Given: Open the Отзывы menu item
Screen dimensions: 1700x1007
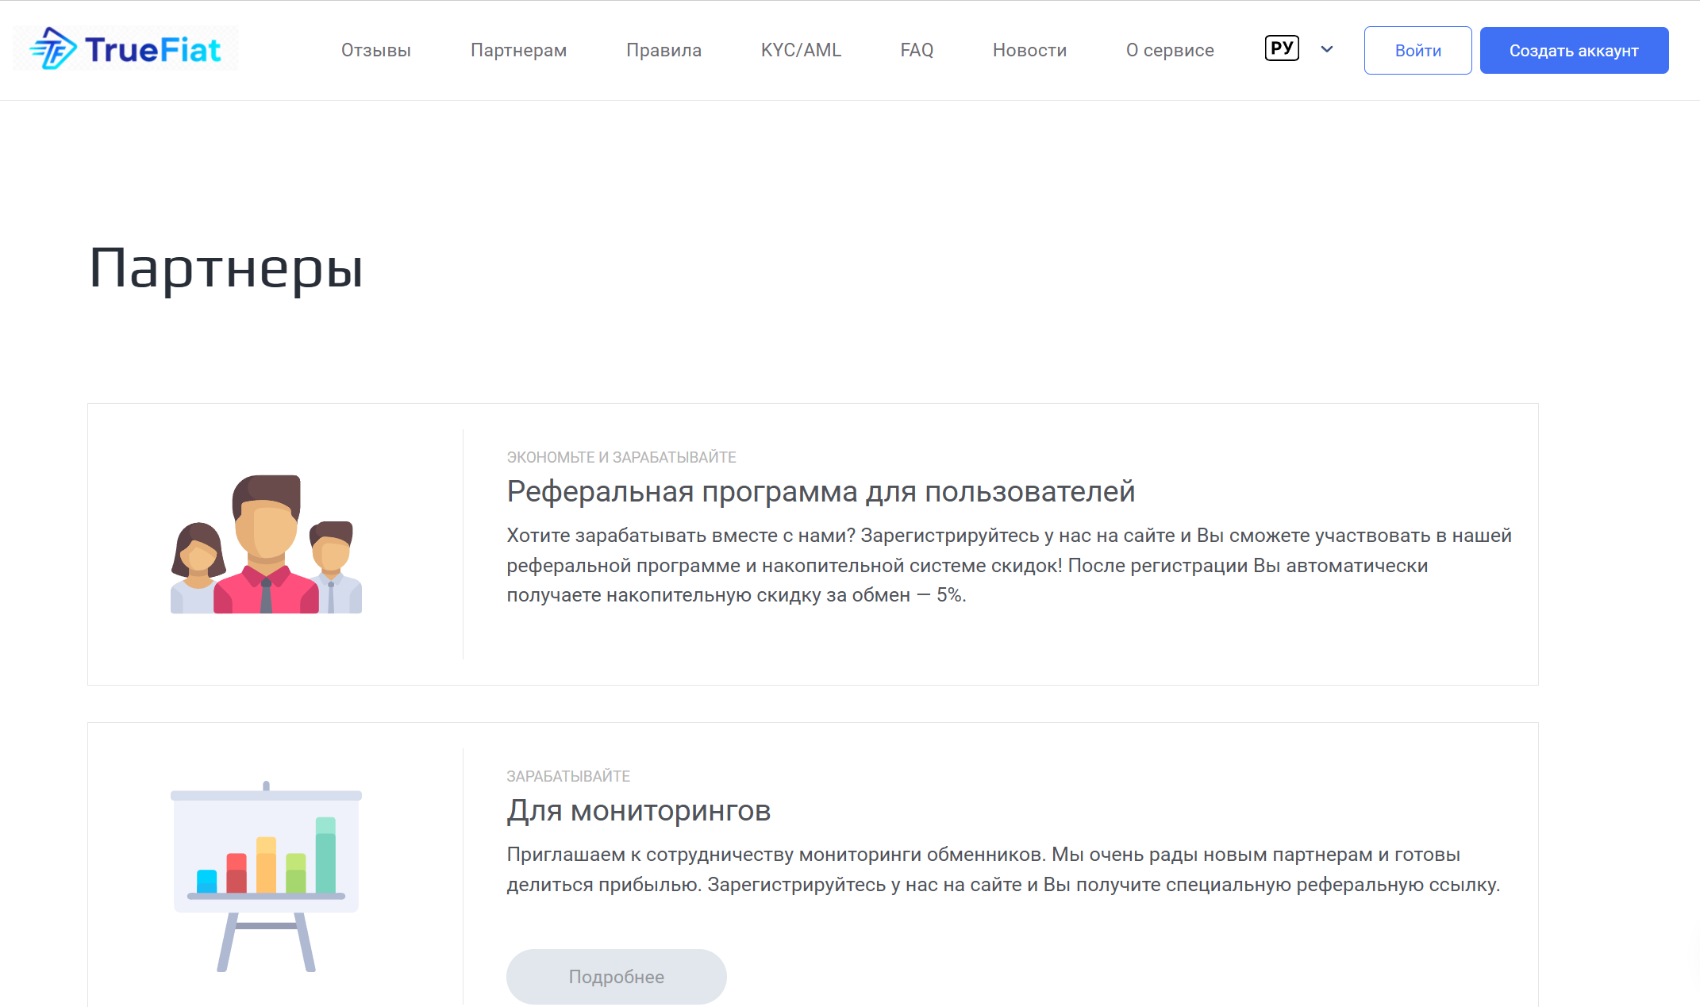Looking at the screenshot, I should coord(376,50).
